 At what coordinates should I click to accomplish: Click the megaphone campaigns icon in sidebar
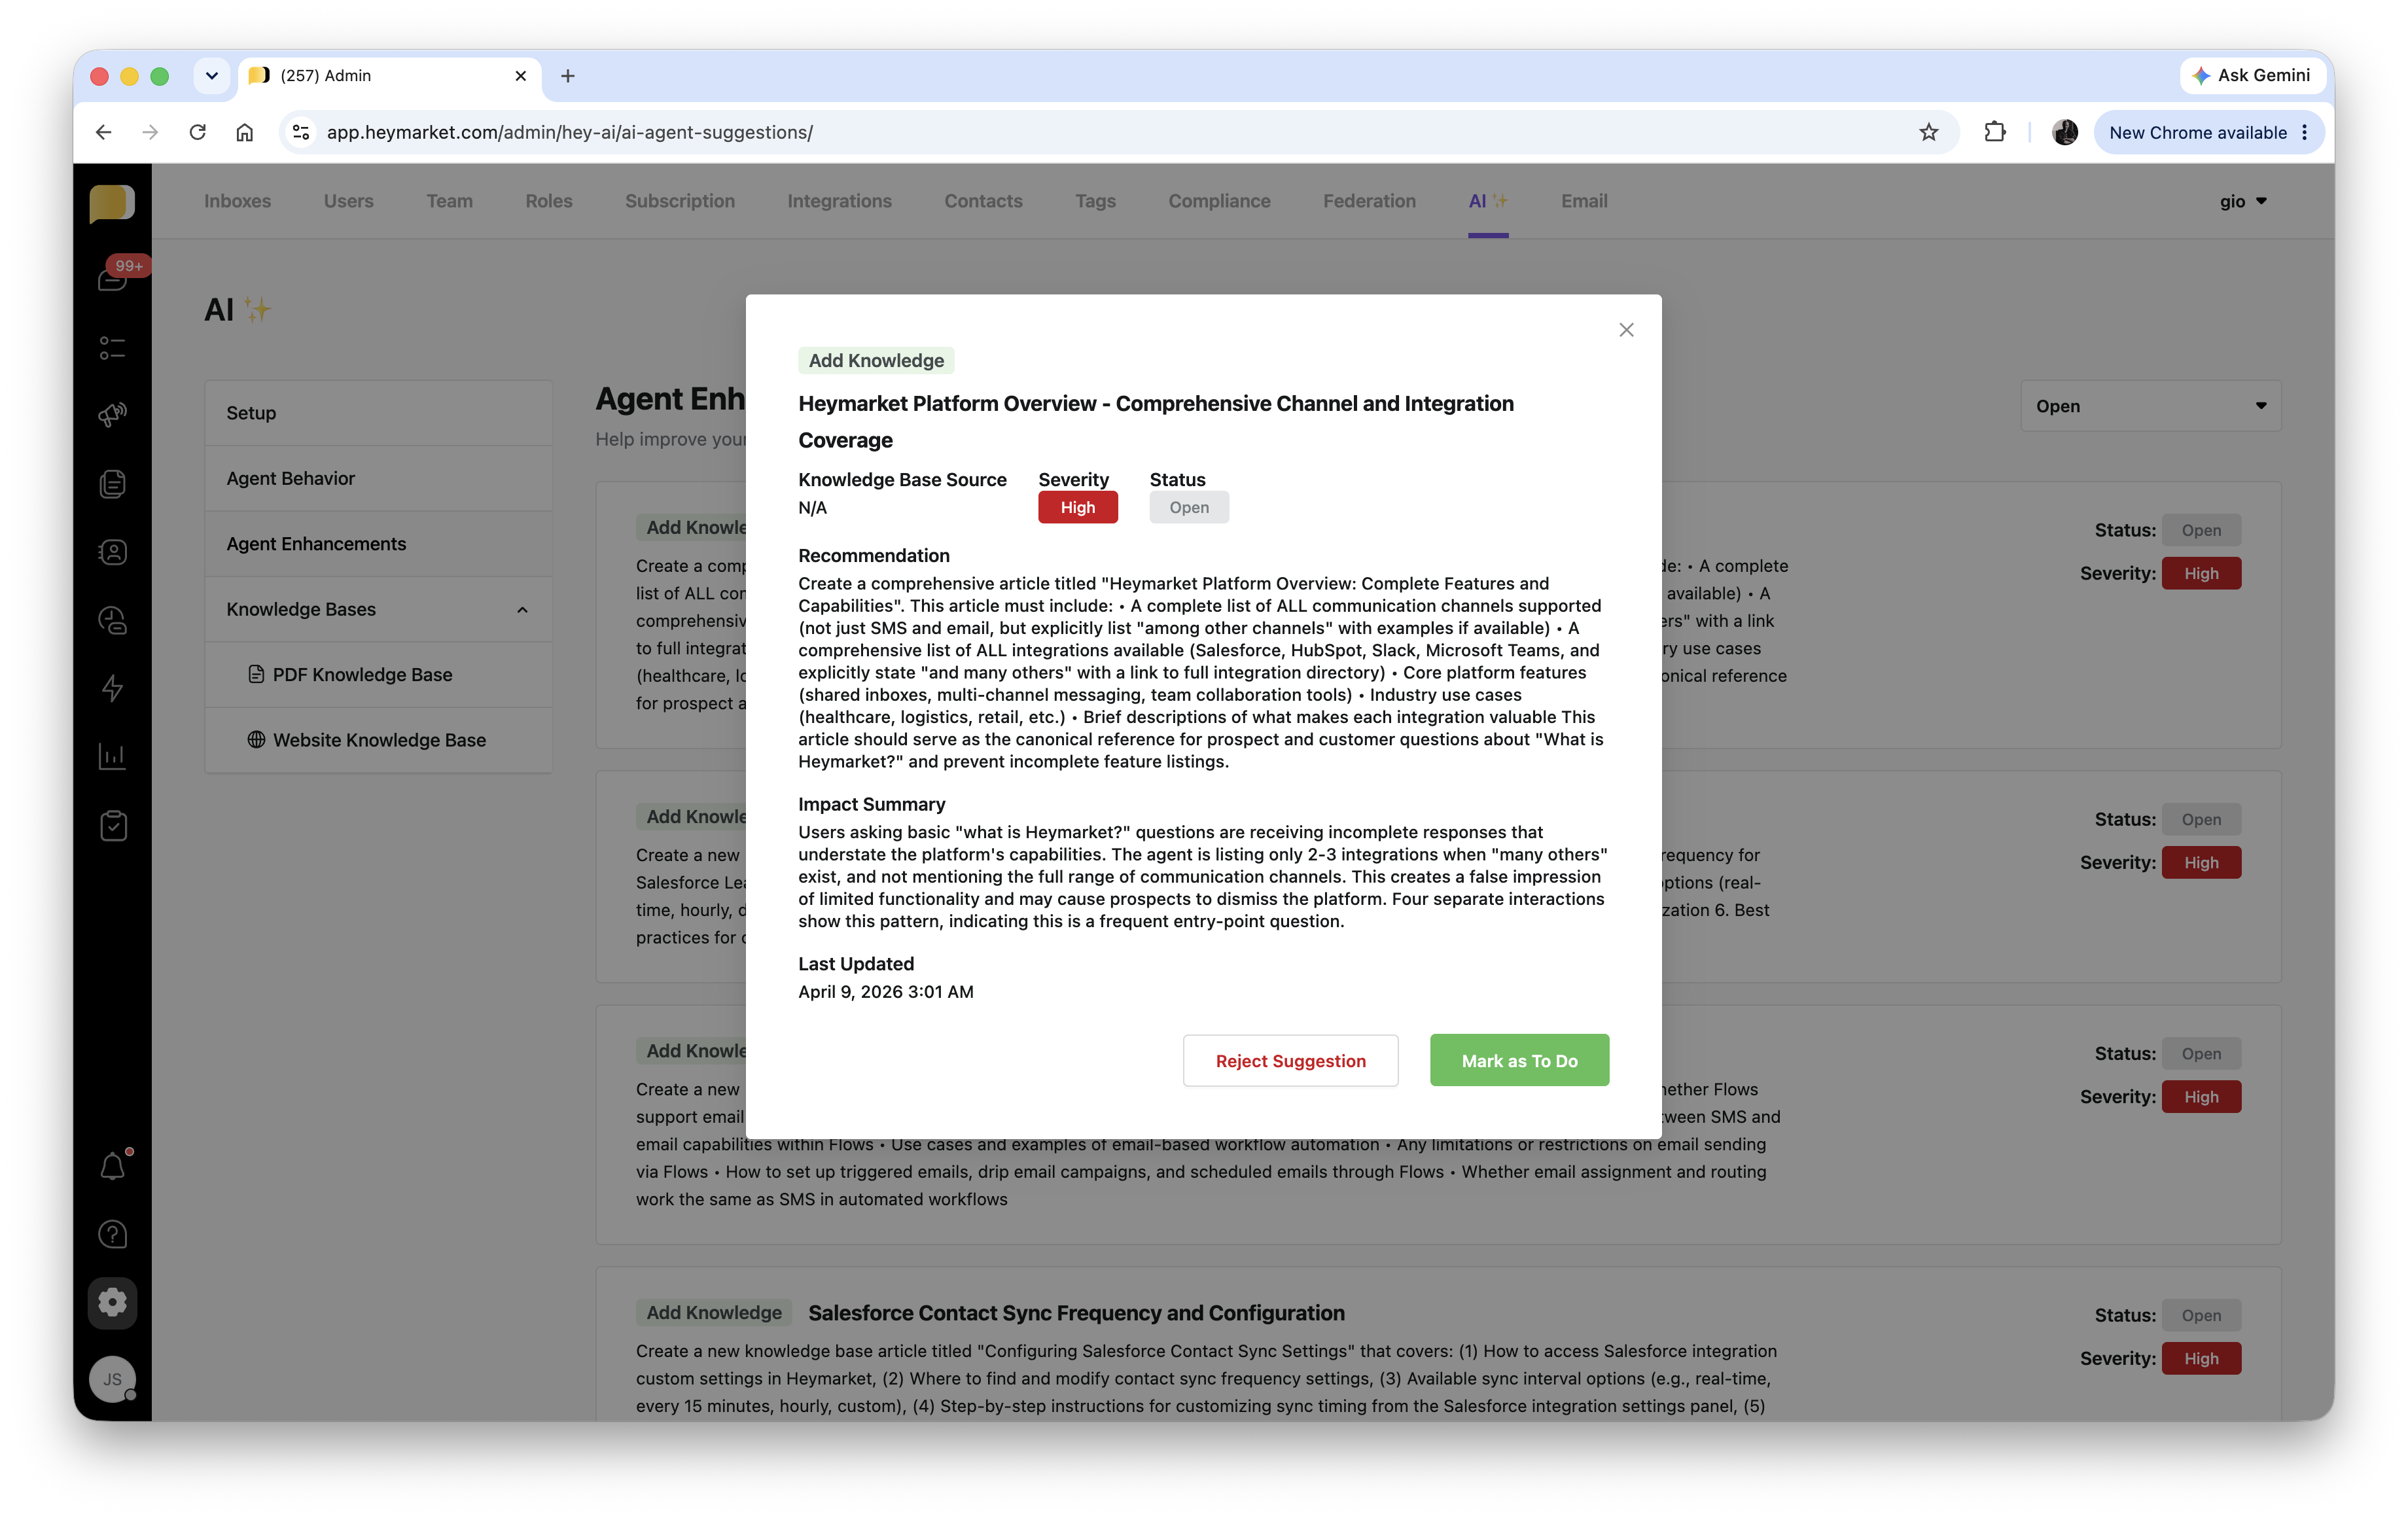tap(113, 415)
